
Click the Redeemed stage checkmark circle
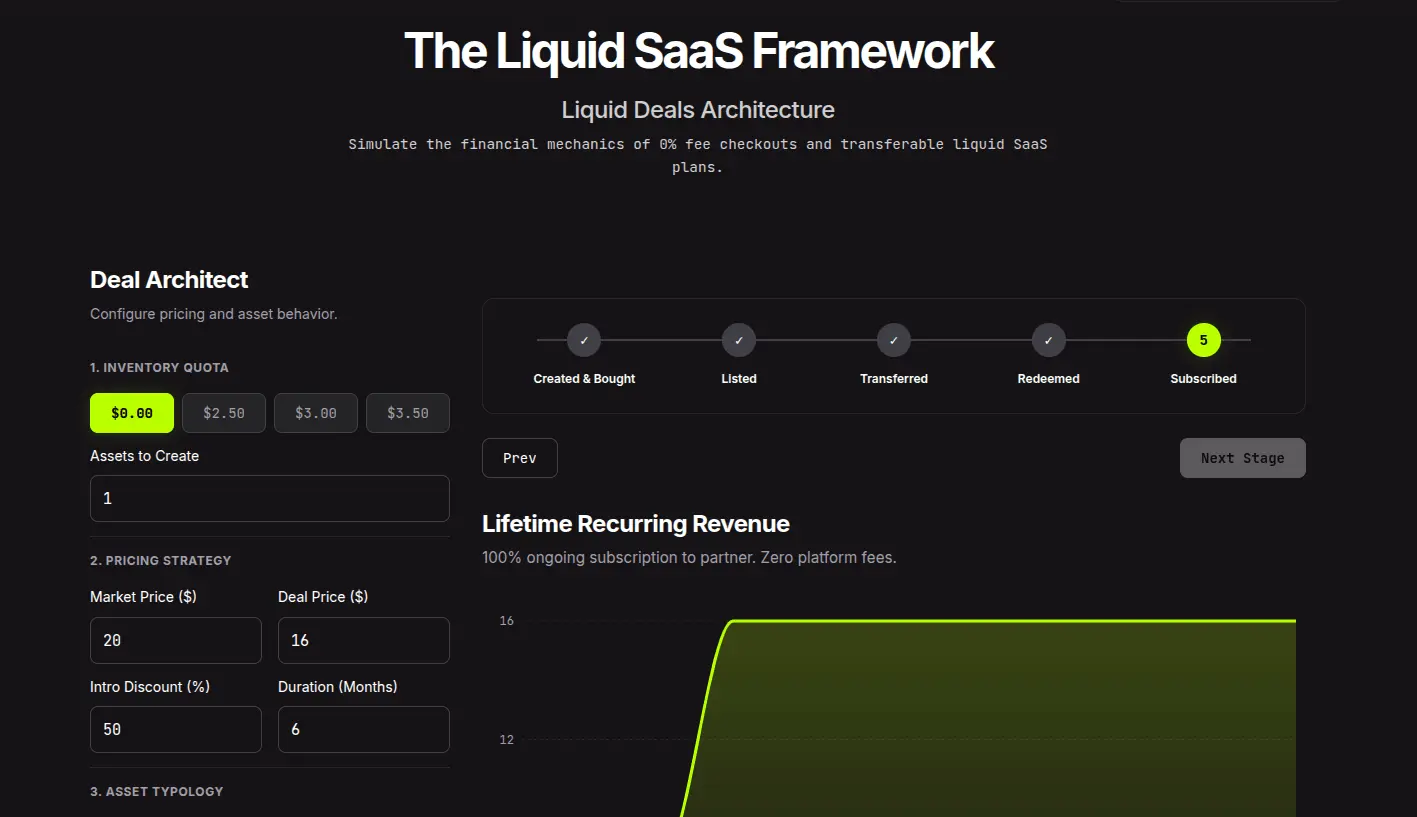1049,340
